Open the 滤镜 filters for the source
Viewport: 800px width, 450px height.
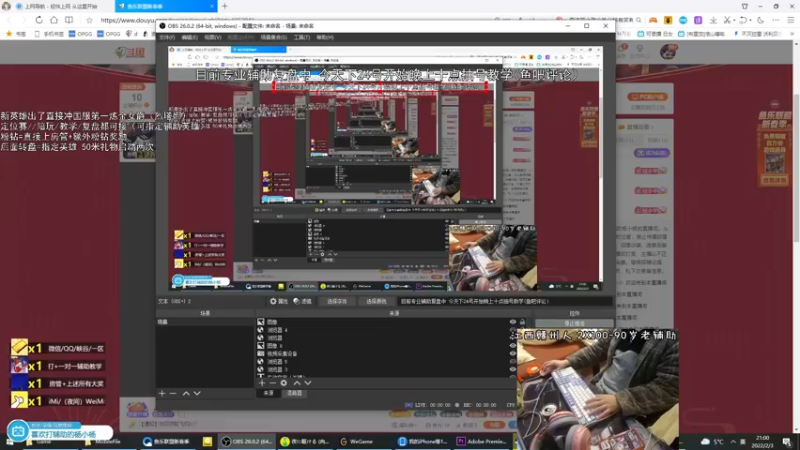click(302, 302)
